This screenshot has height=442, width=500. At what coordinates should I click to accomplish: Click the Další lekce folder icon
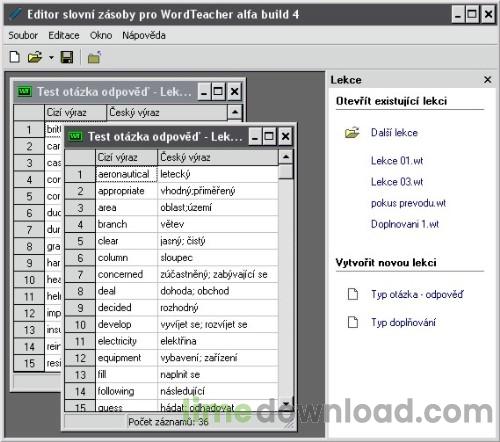352,133
